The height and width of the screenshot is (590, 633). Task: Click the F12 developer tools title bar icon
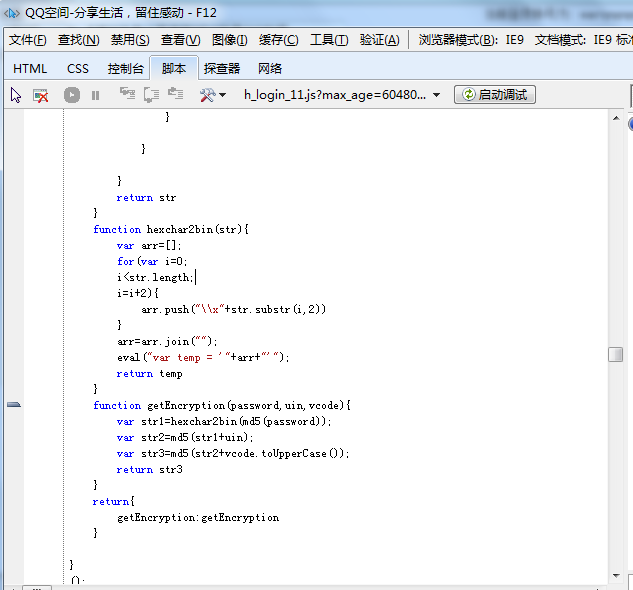[x=11, y=13]
